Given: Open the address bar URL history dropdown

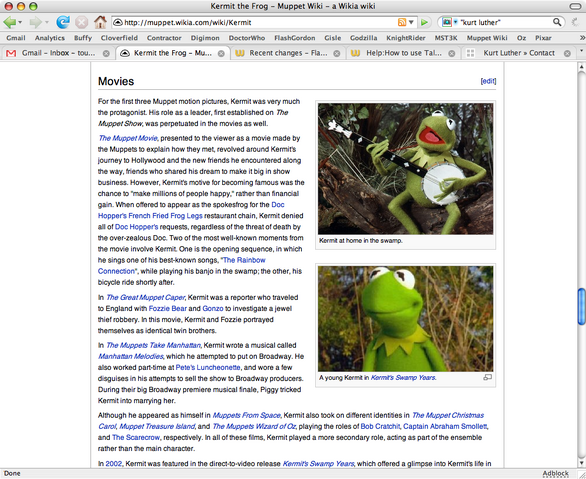Looking at the screenshot, I should (411, 22).
